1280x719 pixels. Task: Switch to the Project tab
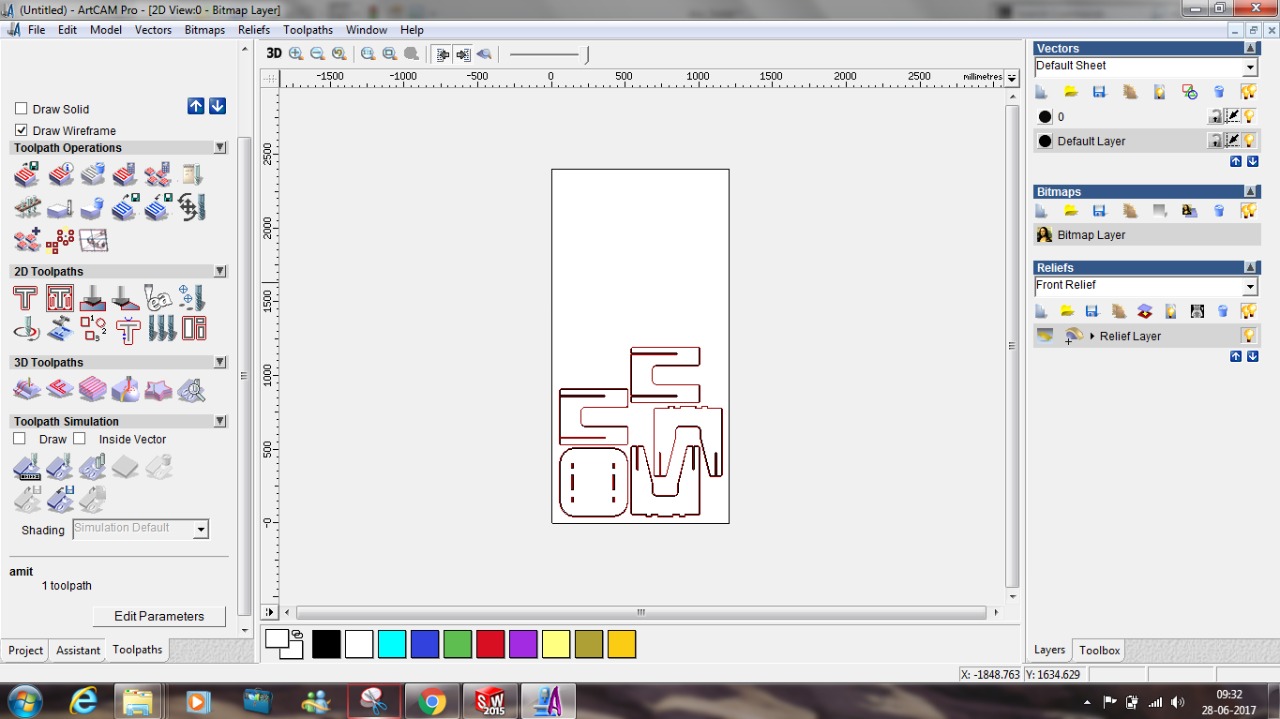pyautogui.click(x=25, y=650)
